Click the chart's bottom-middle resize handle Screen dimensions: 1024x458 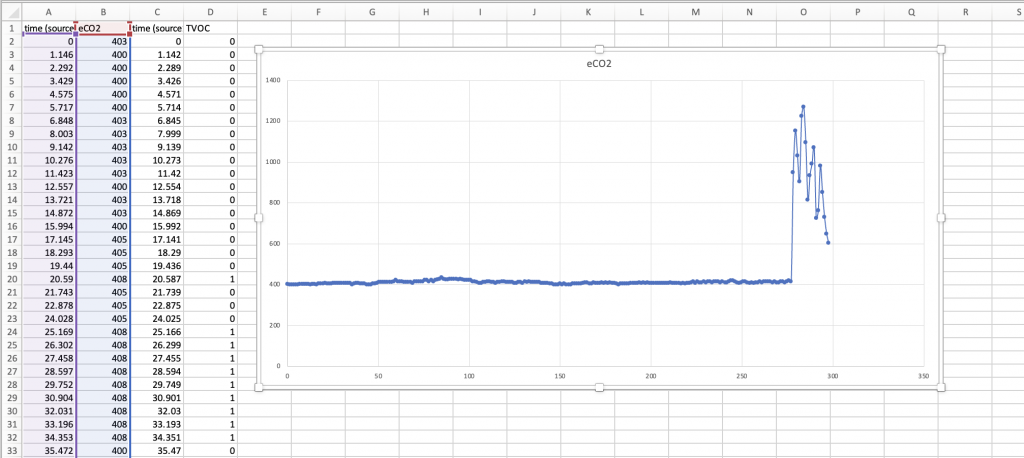point(599,387)
